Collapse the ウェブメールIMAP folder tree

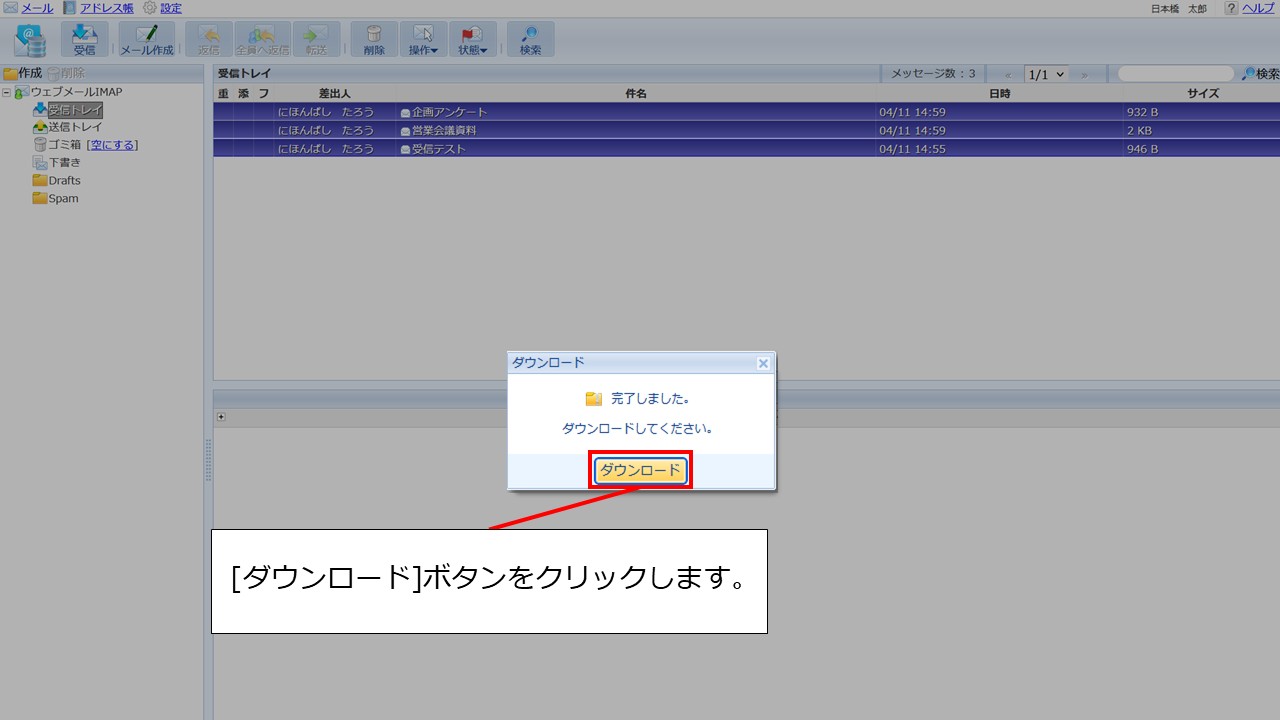point(8,91)
